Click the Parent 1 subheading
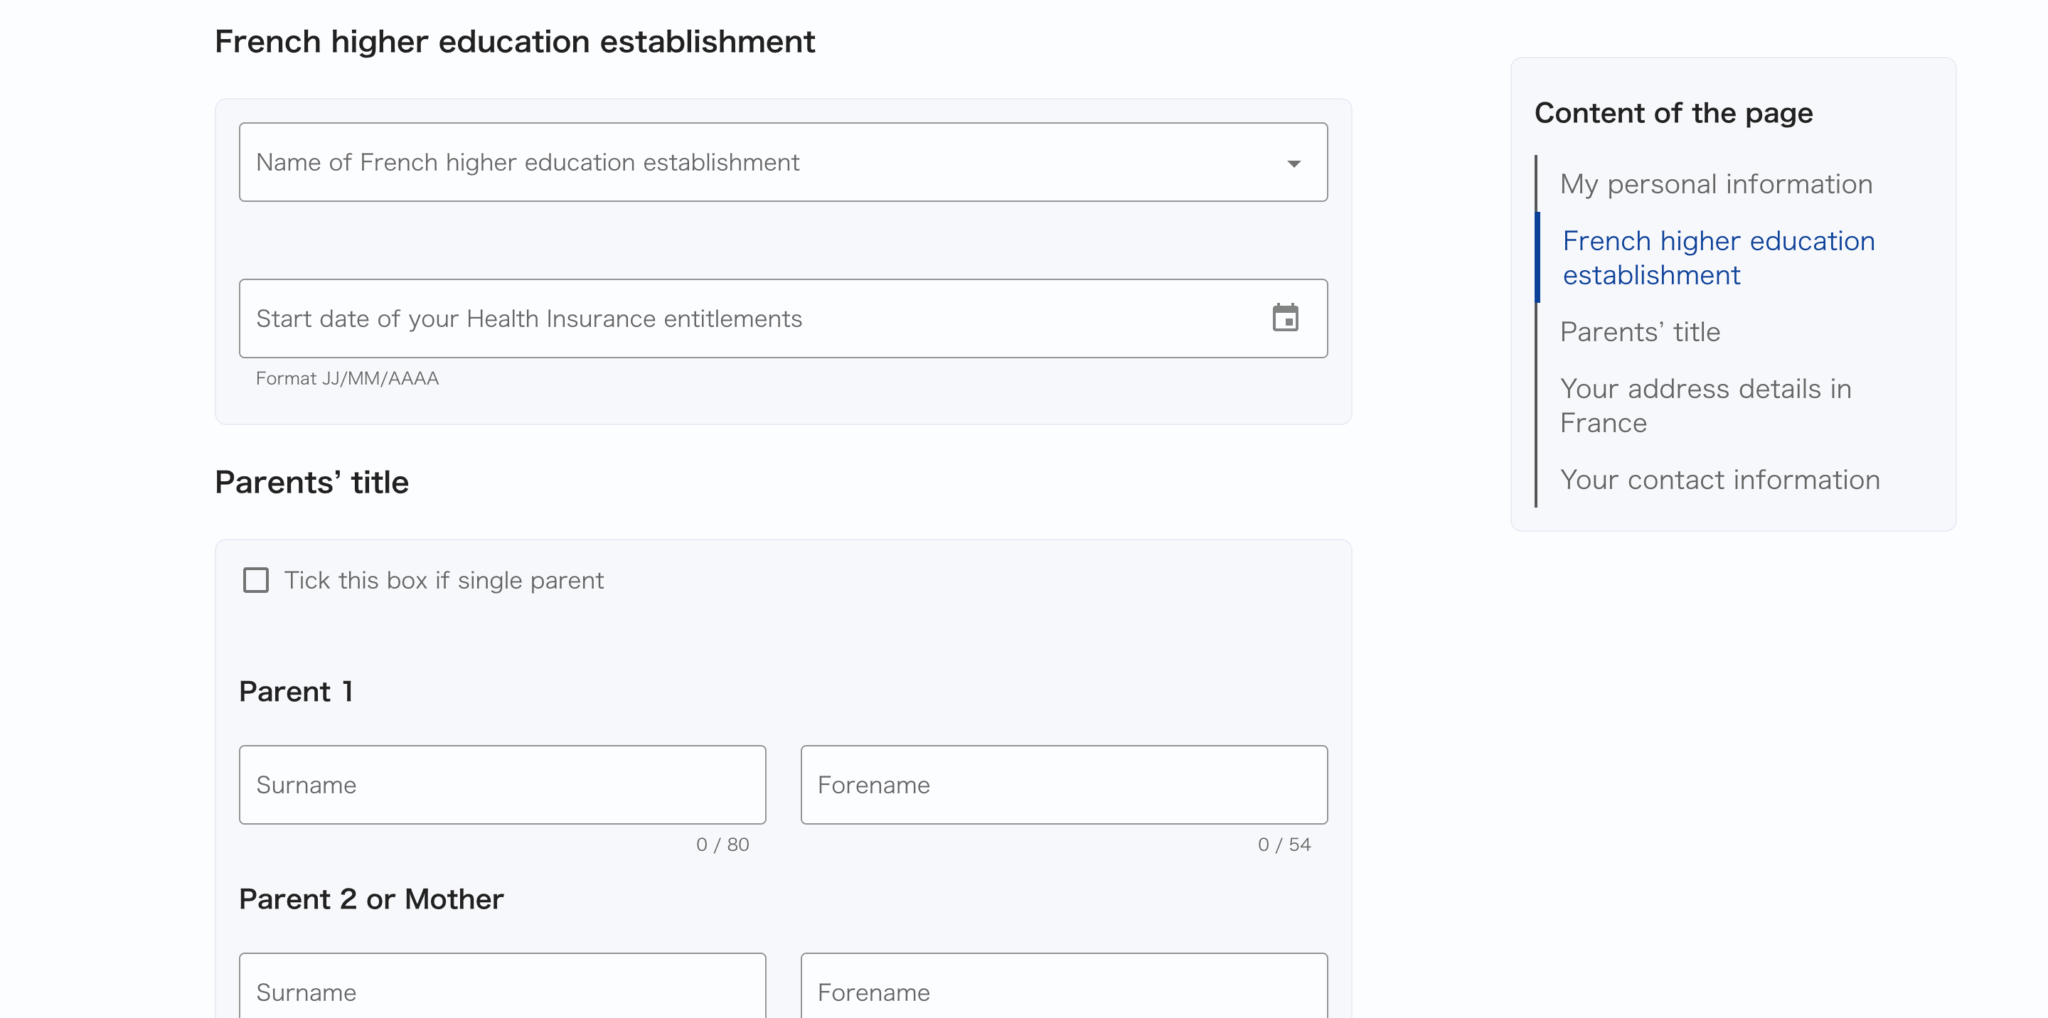 (296, 692)
